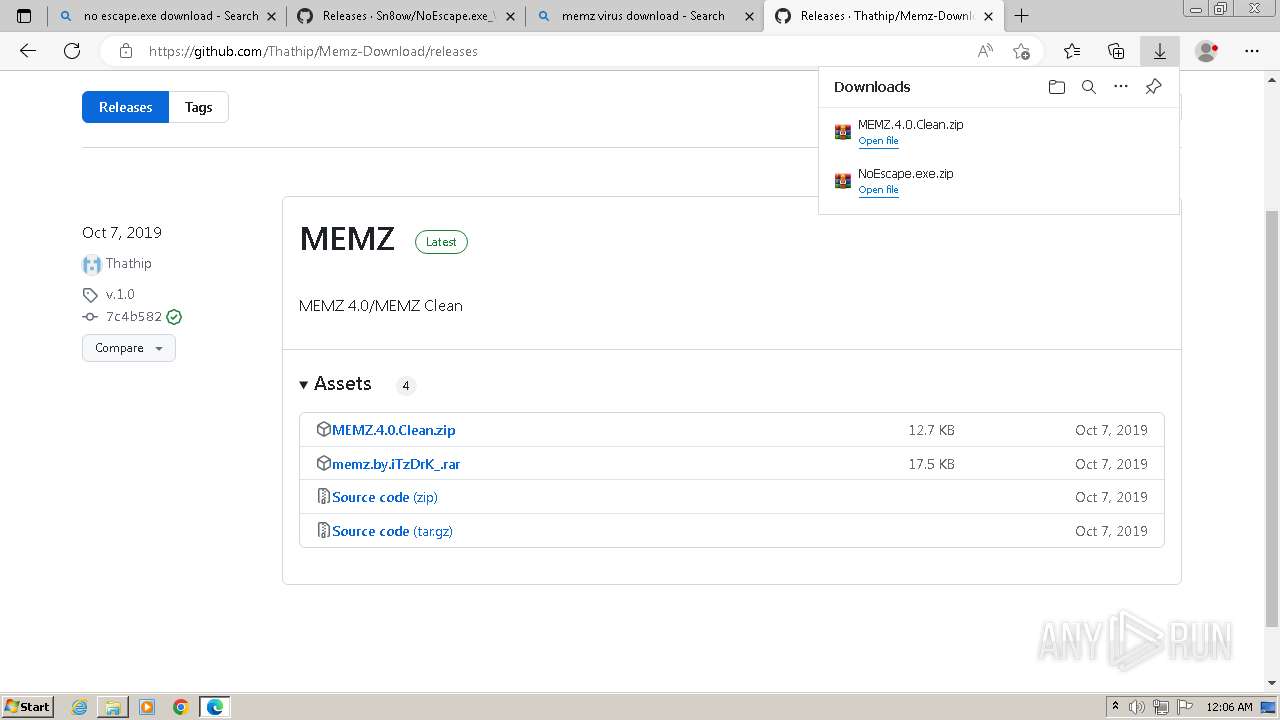
Task: Click the volume speaker tray icon
Action: [1135, 707]
